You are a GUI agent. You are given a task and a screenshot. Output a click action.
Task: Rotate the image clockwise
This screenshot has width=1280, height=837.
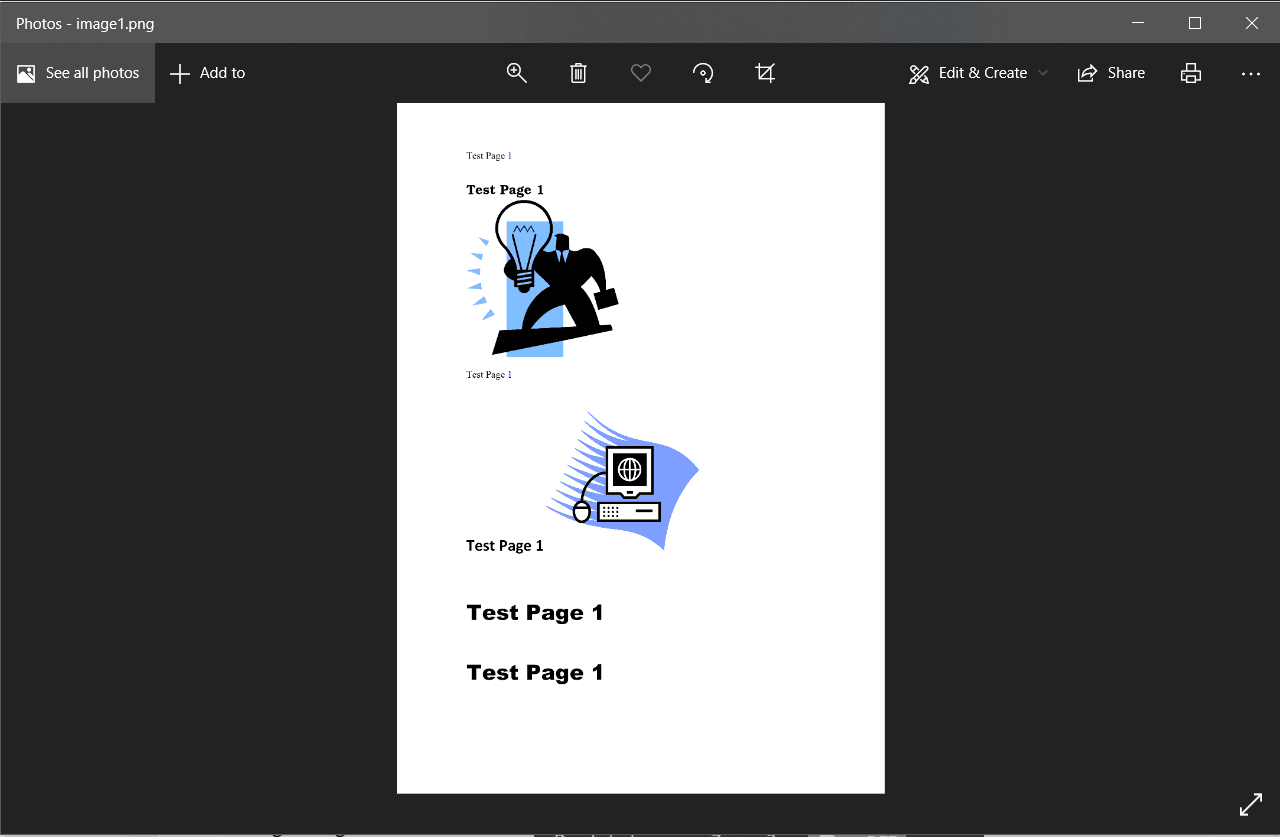point(703,72)
